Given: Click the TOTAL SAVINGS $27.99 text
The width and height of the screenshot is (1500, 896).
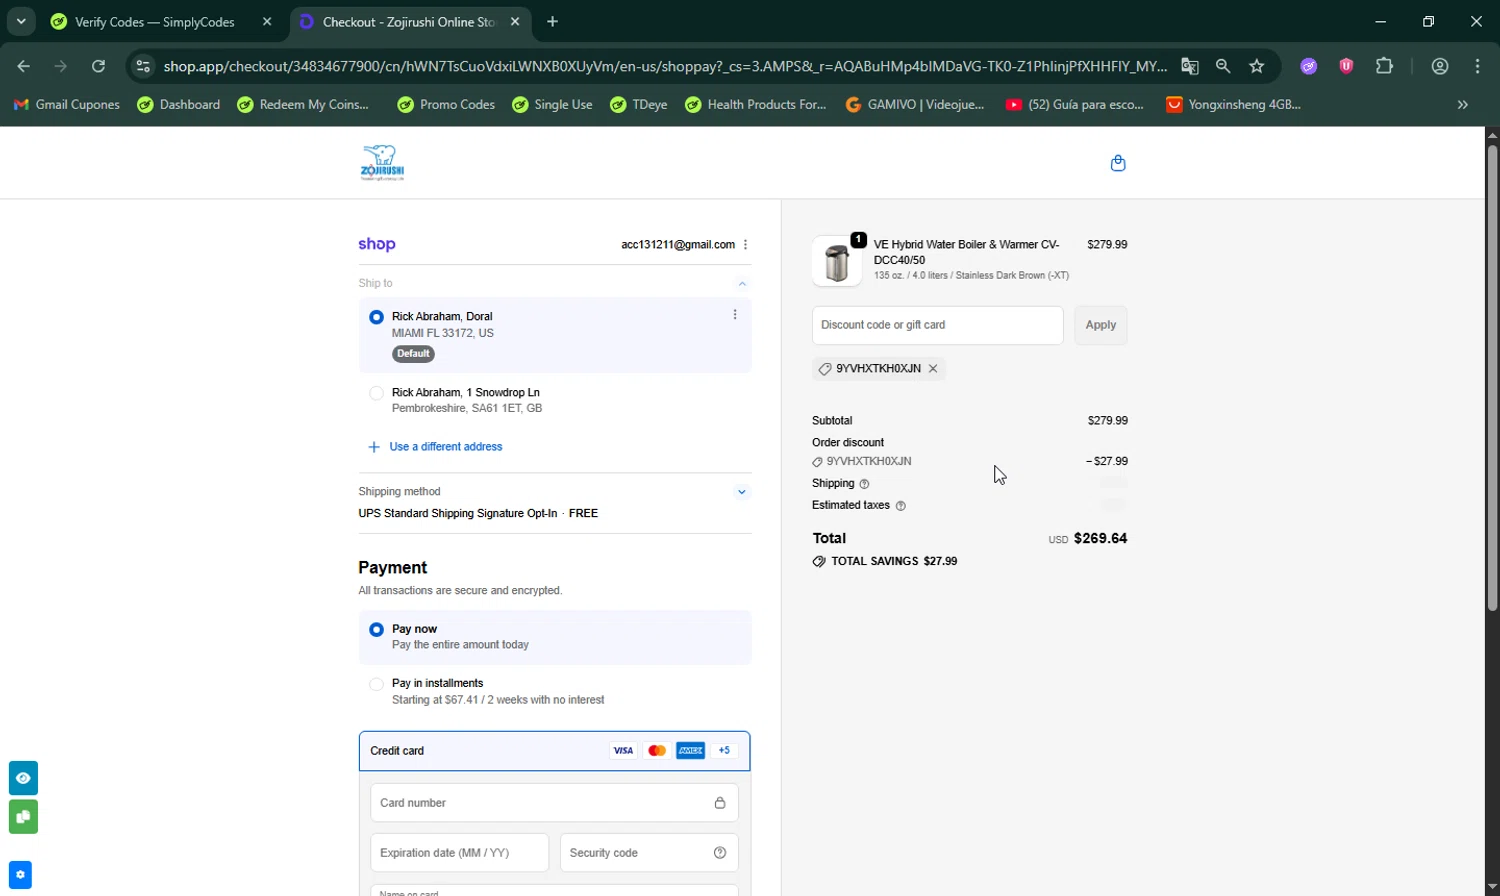Looking at the screenshot, I should pyautogui.click(x=894, y=562).
